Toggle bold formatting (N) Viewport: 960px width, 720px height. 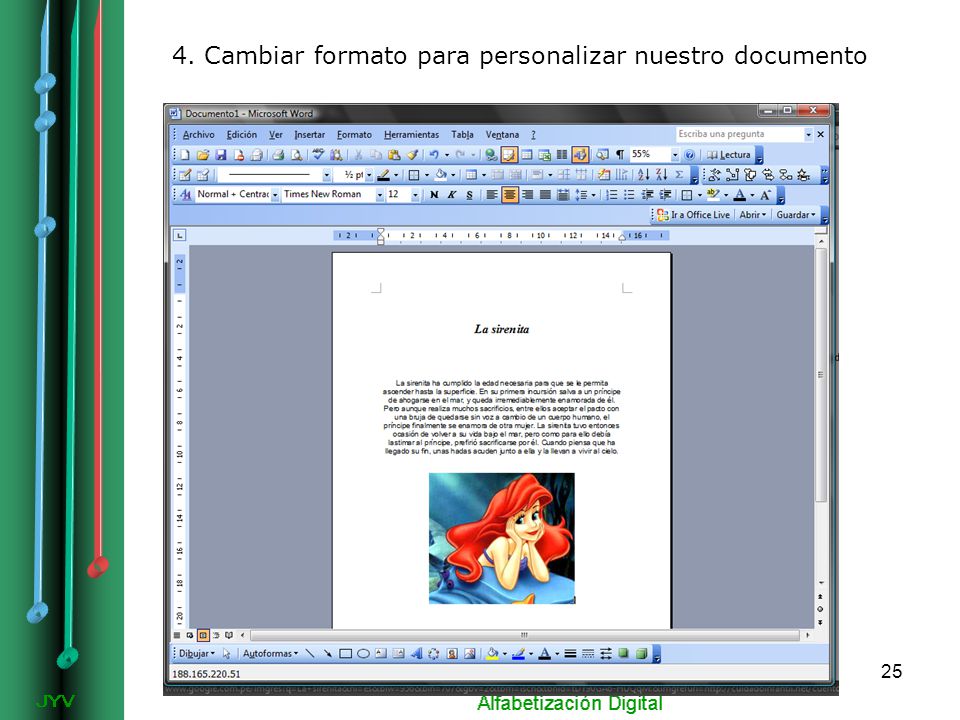(x=434, y=195)
